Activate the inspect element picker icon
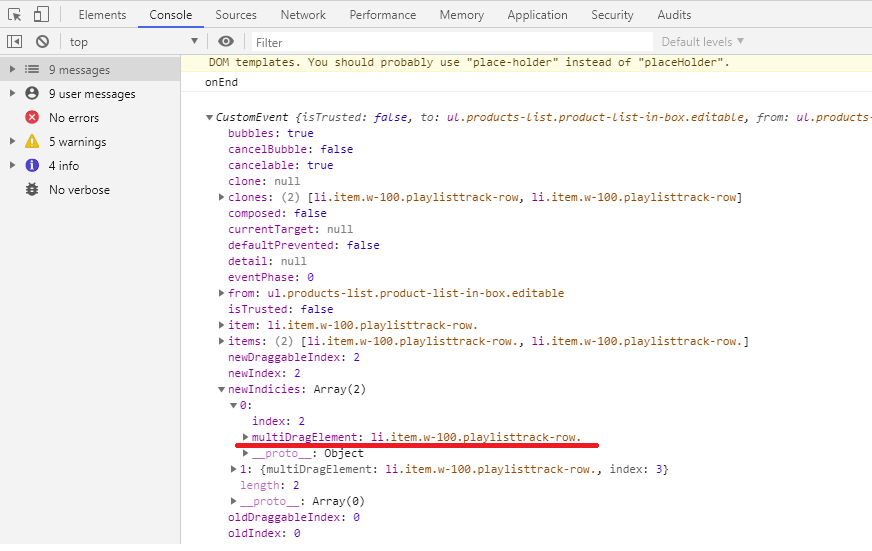Image resolution: width=872 pixels, height=551 pixels. pyautogui.click(x=15, y=14)
